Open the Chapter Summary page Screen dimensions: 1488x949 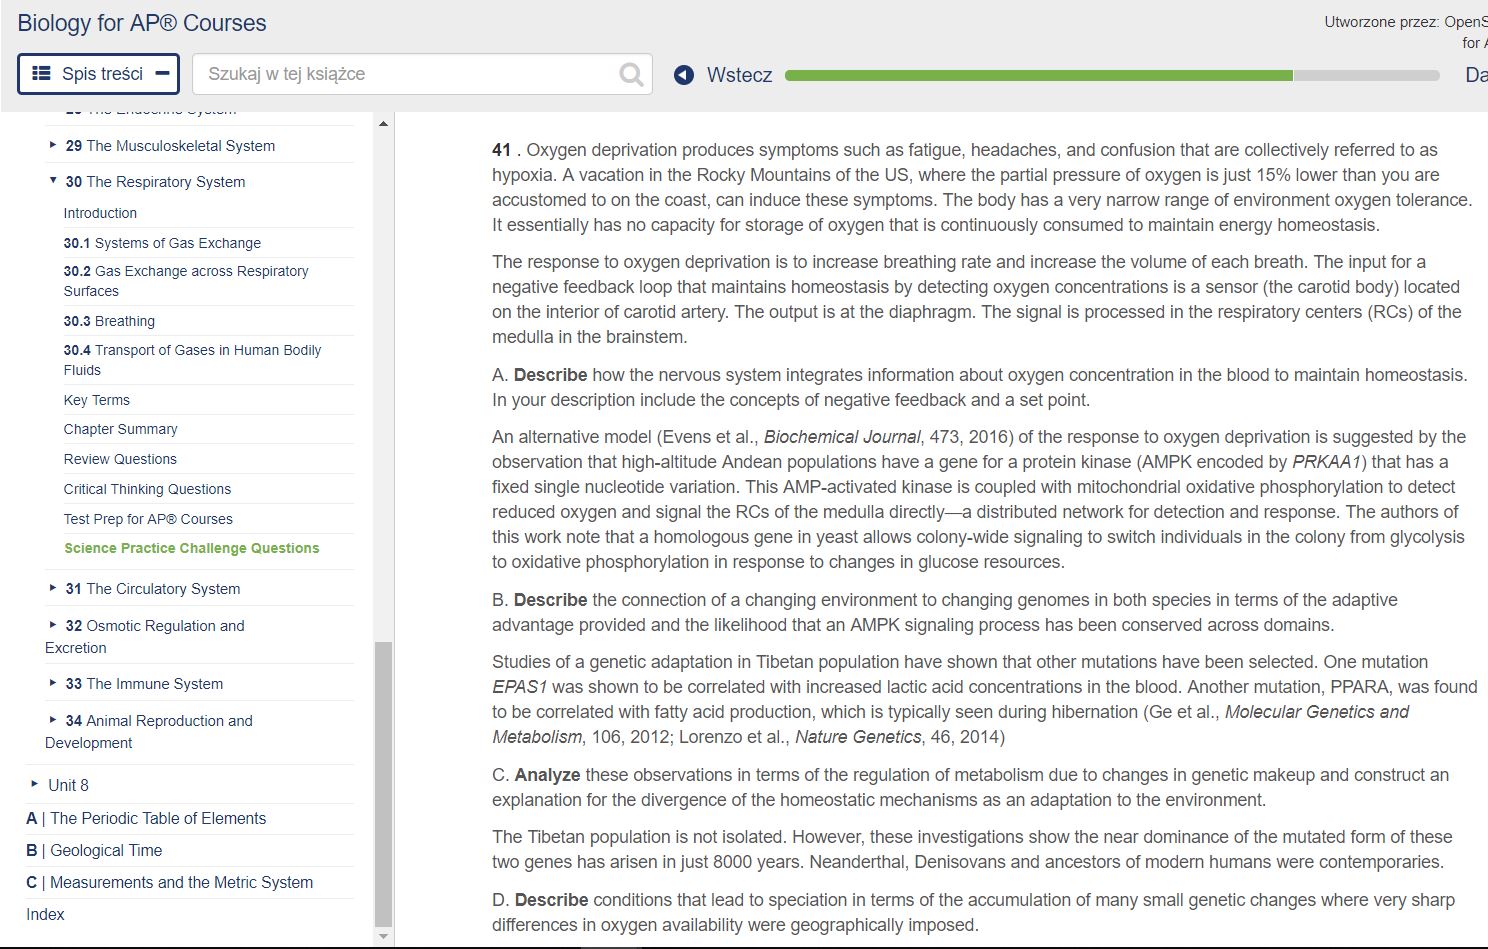(x=120, y=429)
